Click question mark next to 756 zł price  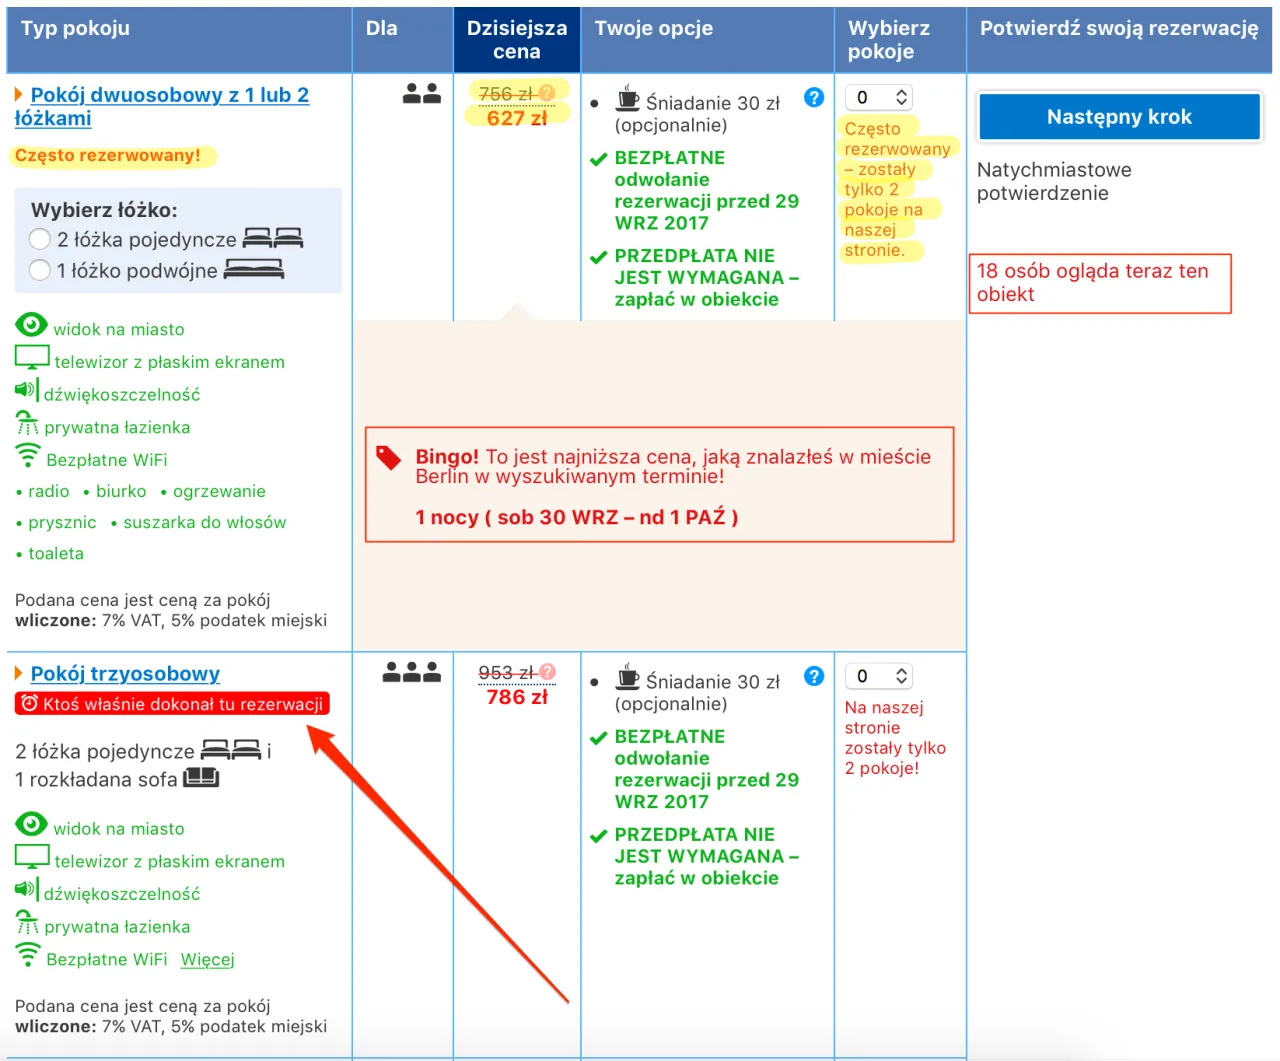[547, 93]
